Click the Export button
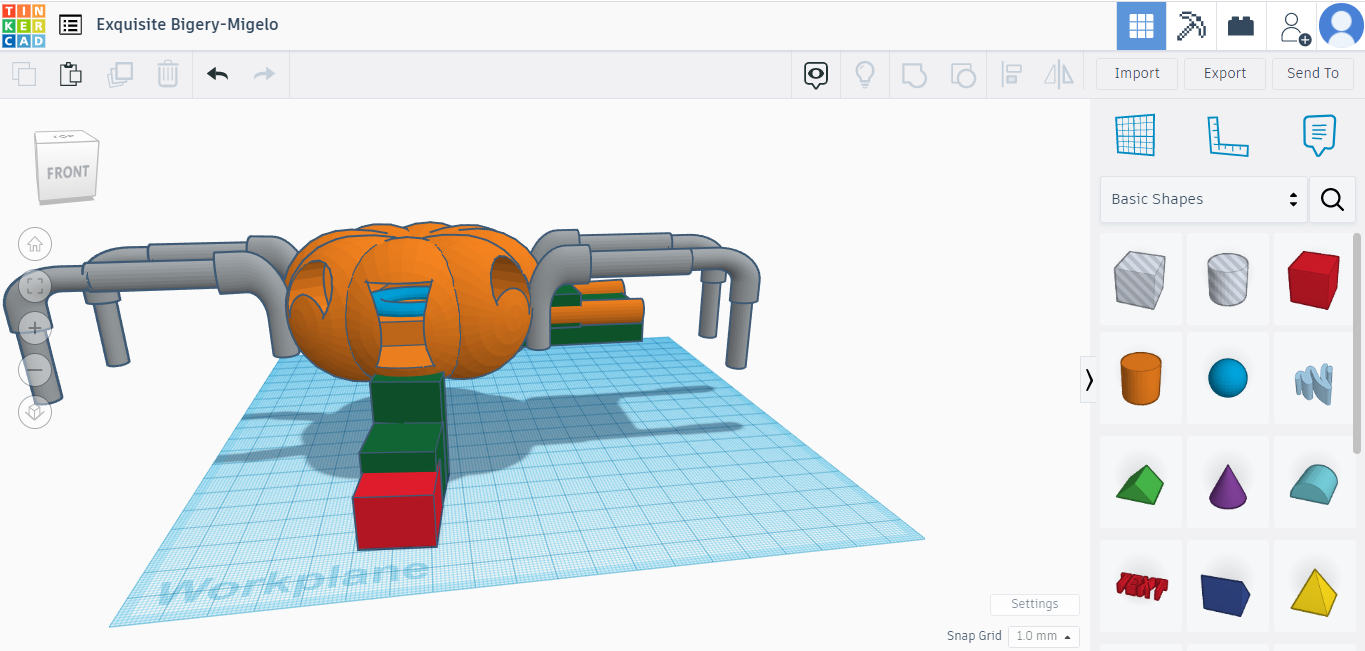The height and width of the screenshot is (651, 1365). [x=1224, y=73]
